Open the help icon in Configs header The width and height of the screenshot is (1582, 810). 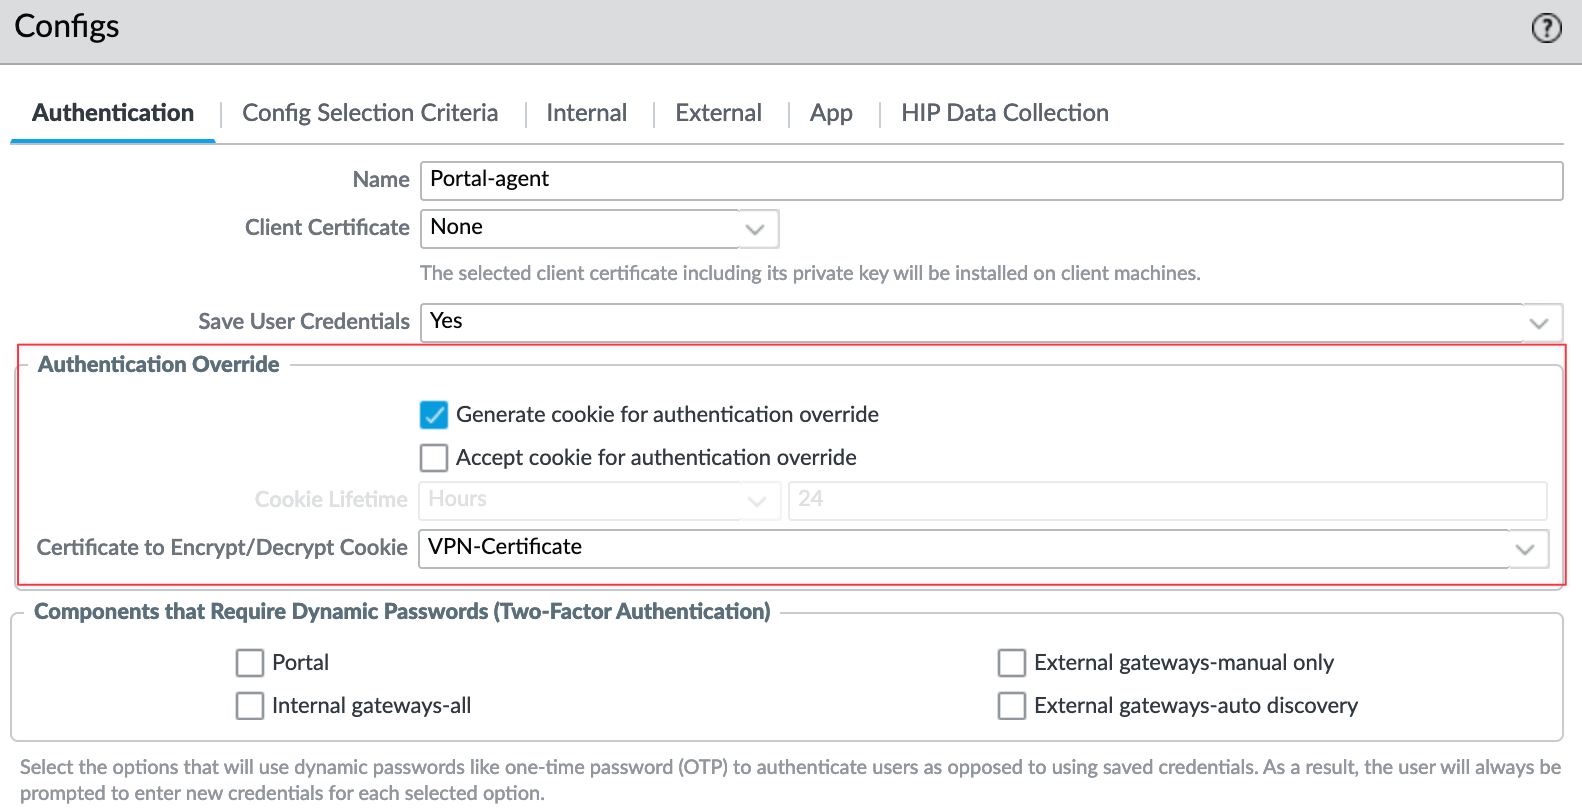tap(1546, 28)
